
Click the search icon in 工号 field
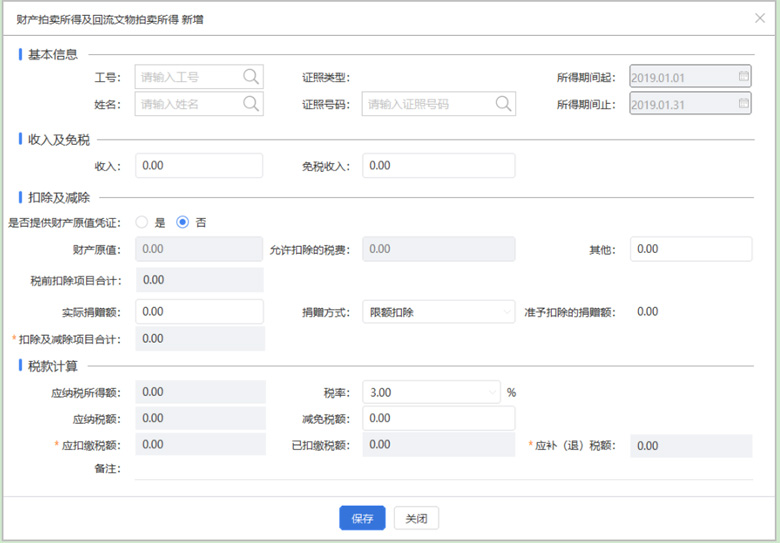point(250,76)
